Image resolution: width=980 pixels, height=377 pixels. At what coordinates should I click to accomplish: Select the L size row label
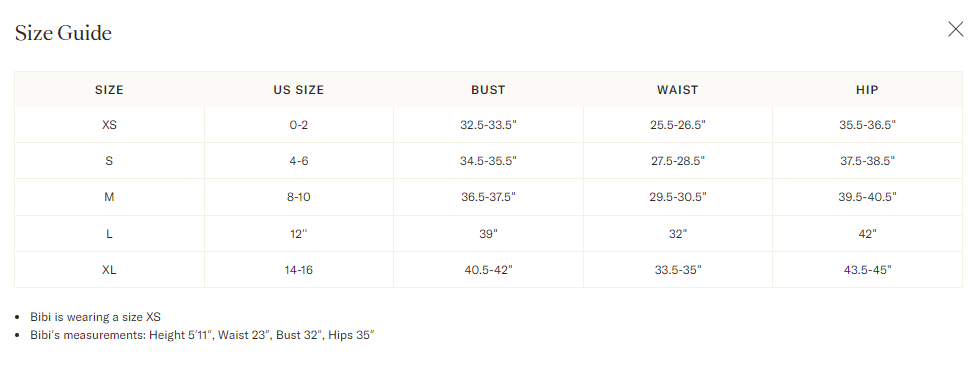(x=109, y=234)
